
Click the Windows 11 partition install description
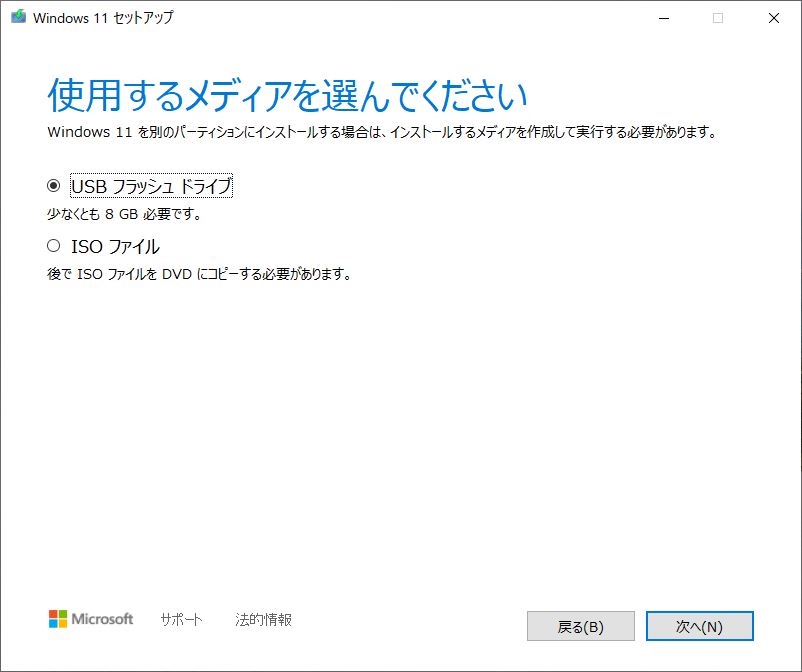click(382, 132)
